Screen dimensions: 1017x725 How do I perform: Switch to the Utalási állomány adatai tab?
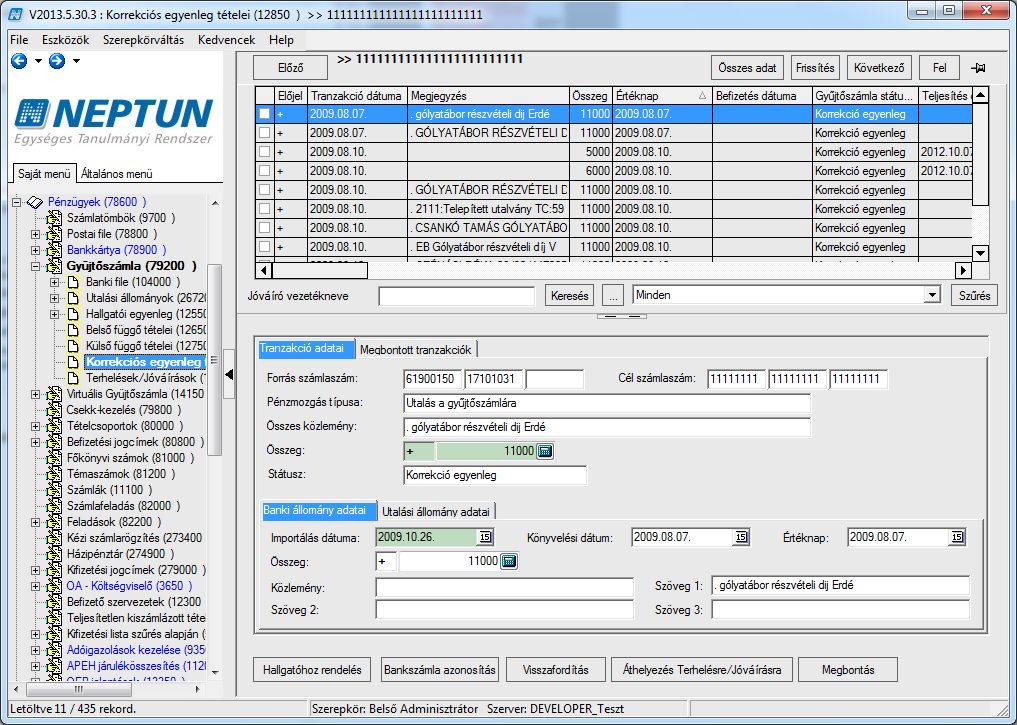click(x=436, y=512)
